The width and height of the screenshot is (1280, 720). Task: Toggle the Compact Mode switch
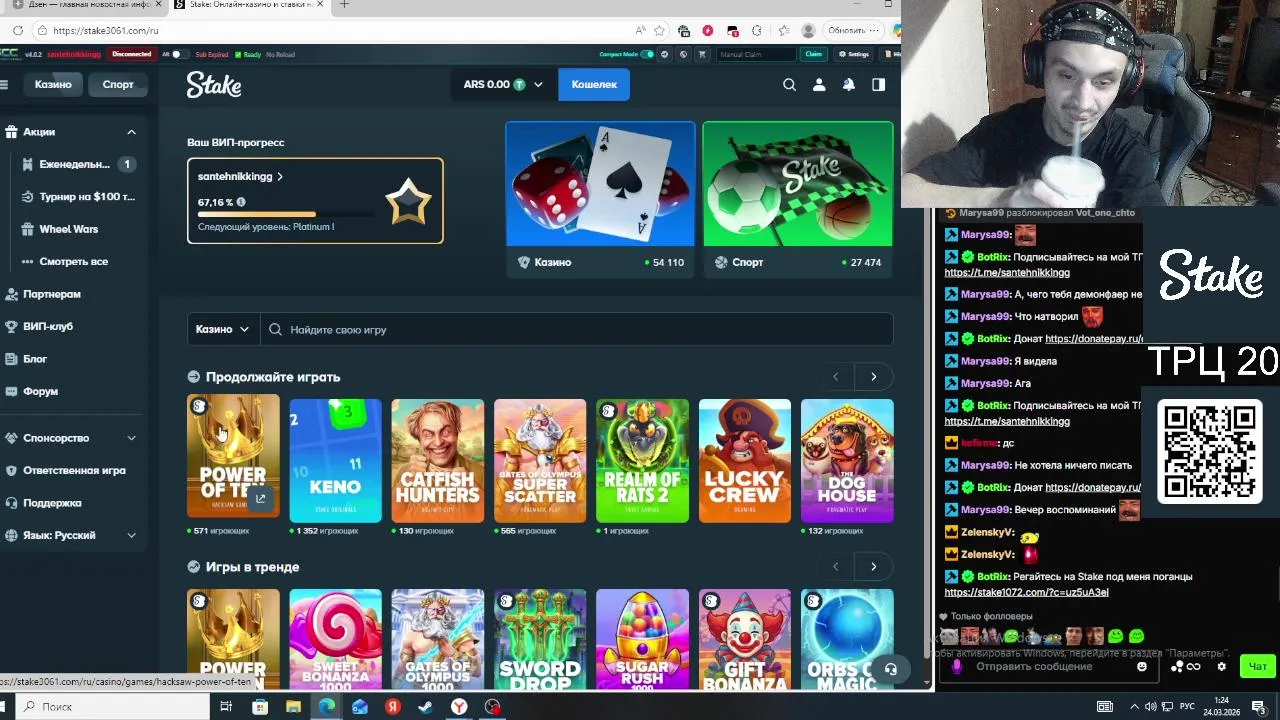pos(647,54)
